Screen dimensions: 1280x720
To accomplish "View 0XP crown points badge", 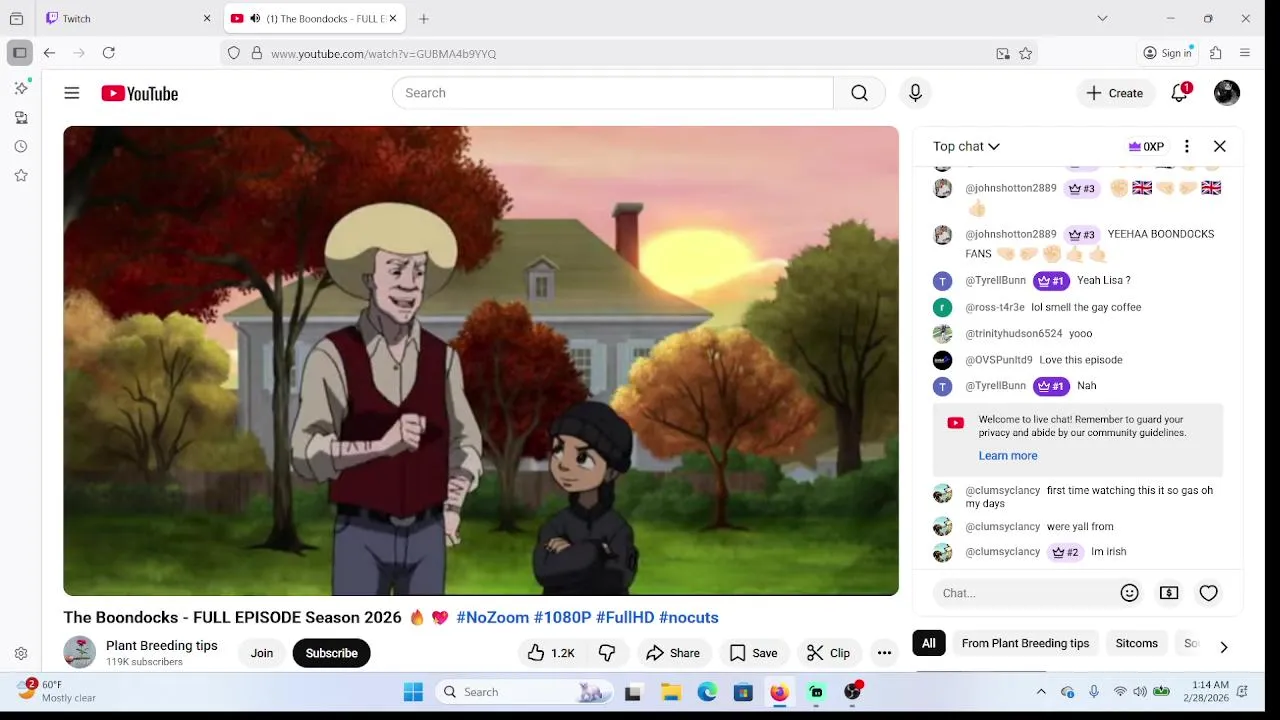I will click(1146, 146).
